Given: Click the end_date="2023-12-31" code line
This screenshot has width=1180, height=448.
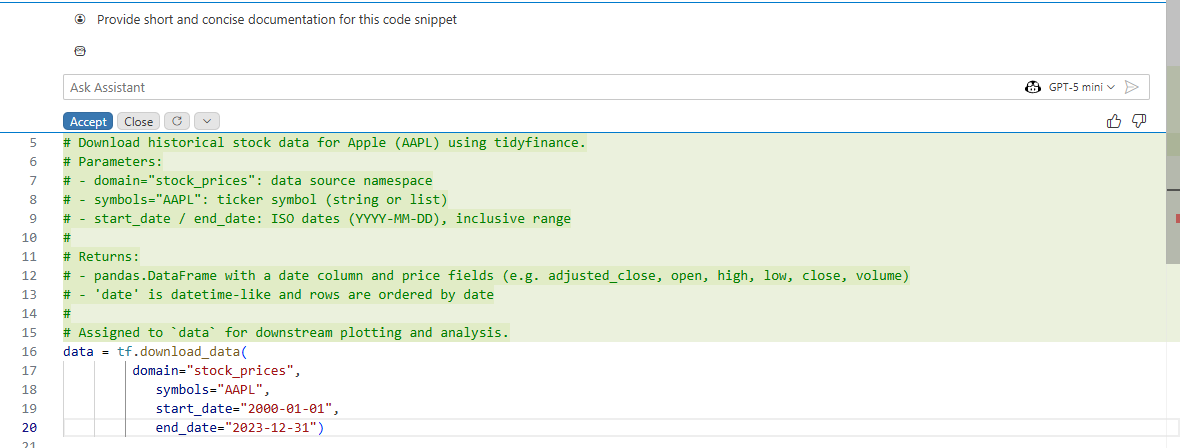Looking at the screenshot, I should click(241, 428).
